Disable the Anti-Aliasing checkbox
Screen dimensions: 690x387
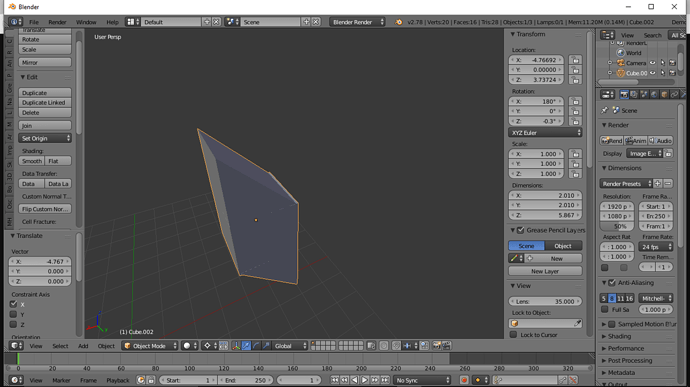pyautogui.click(x=612, y=283)
